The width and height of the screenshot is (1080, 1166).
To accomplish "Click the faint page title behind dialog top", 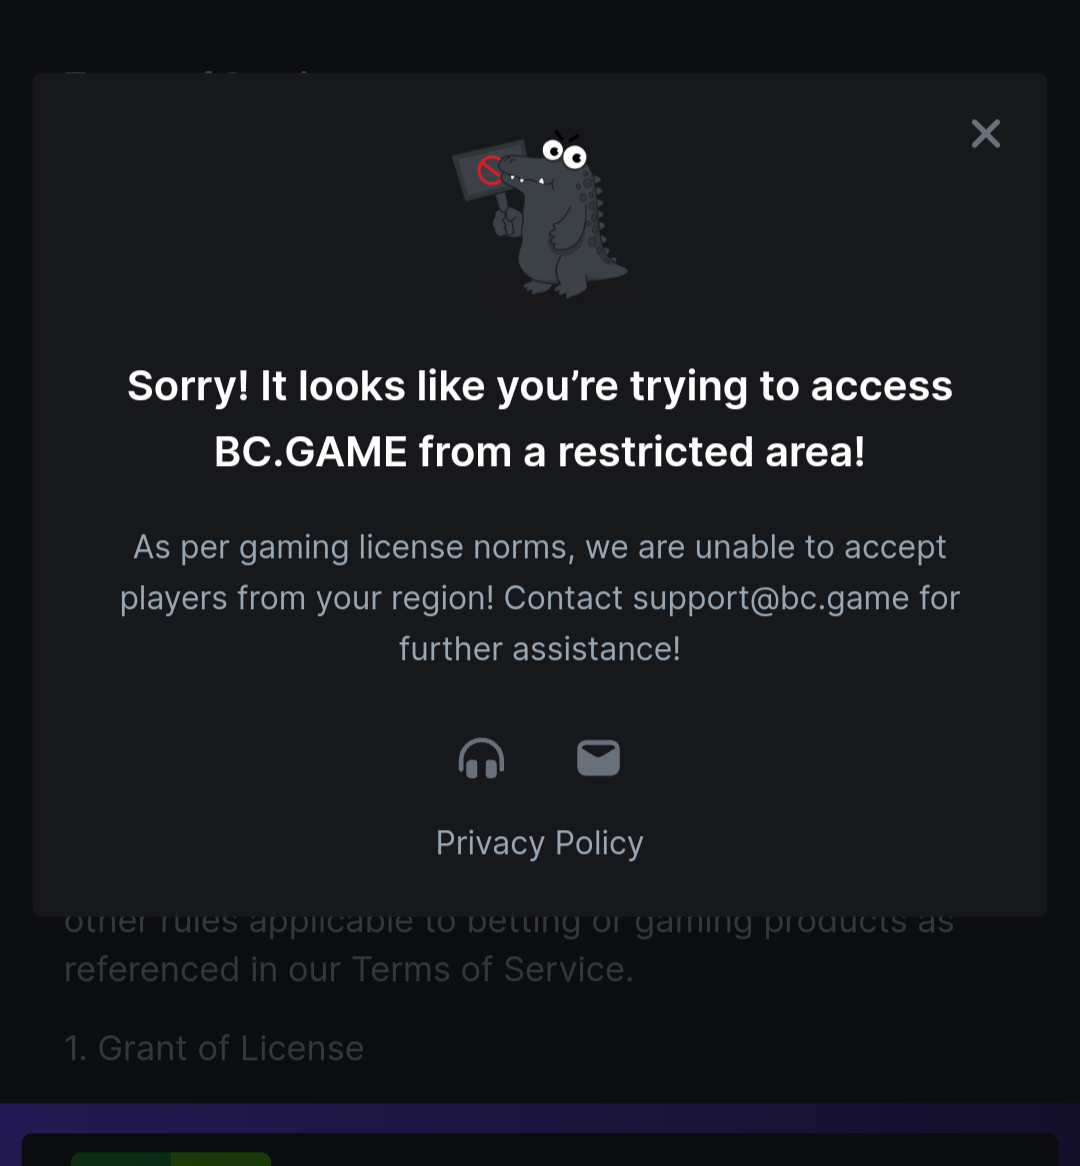I will 193,74.
